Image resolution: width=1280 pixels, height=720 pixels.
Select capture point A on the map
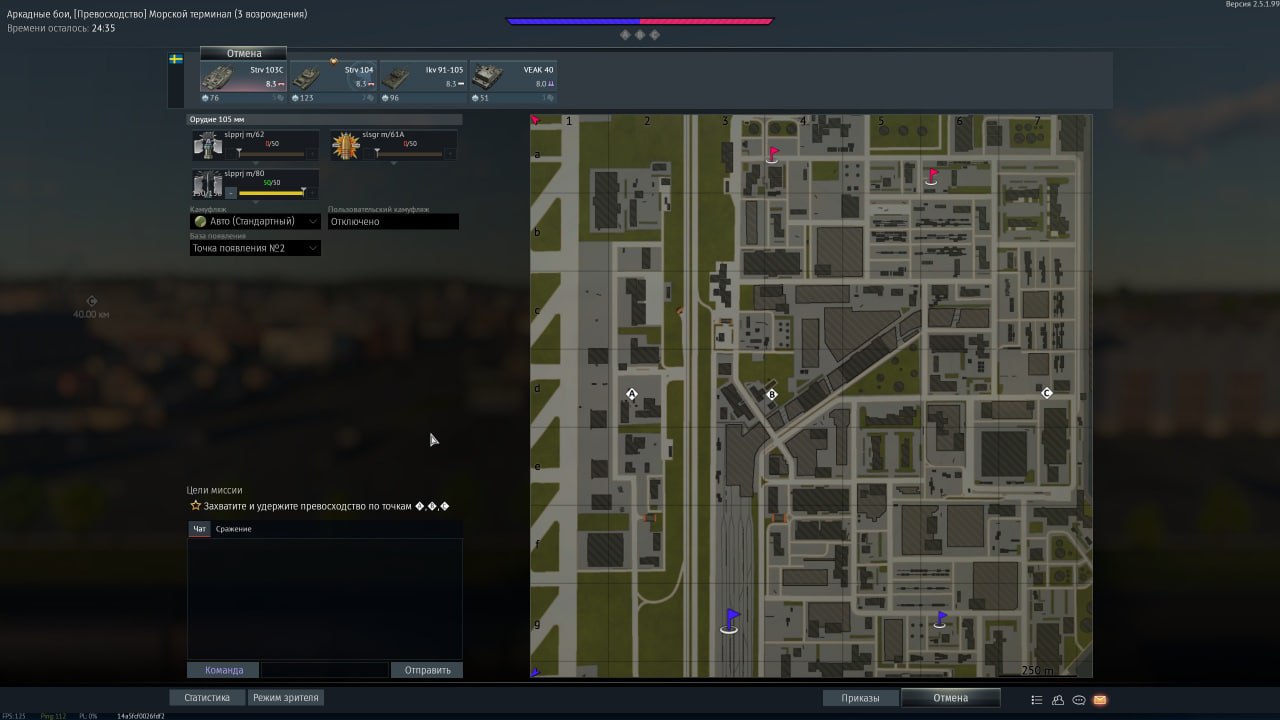[631, 394]
